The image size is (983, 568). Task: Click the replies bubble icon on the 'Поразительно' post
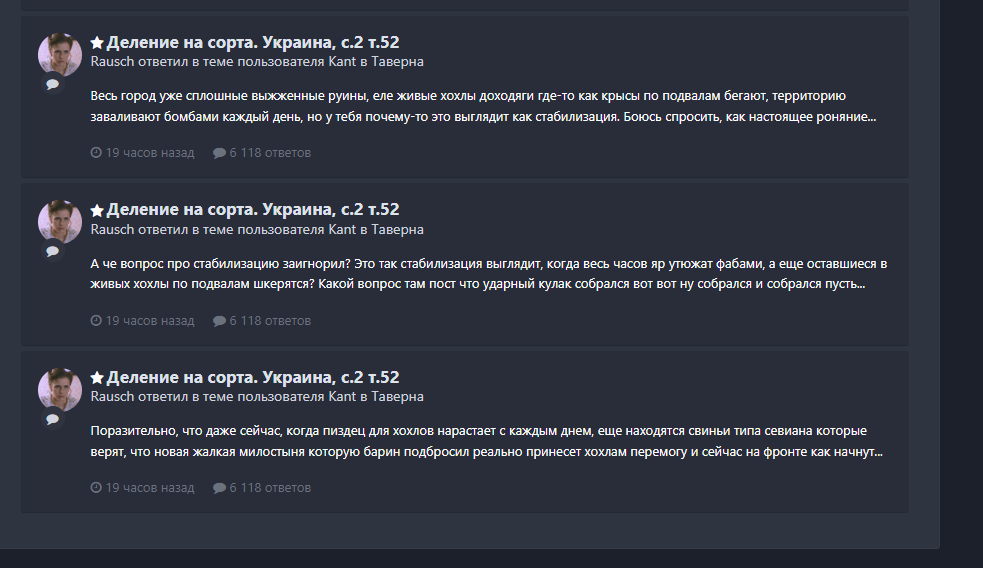(x=219, y=488)
